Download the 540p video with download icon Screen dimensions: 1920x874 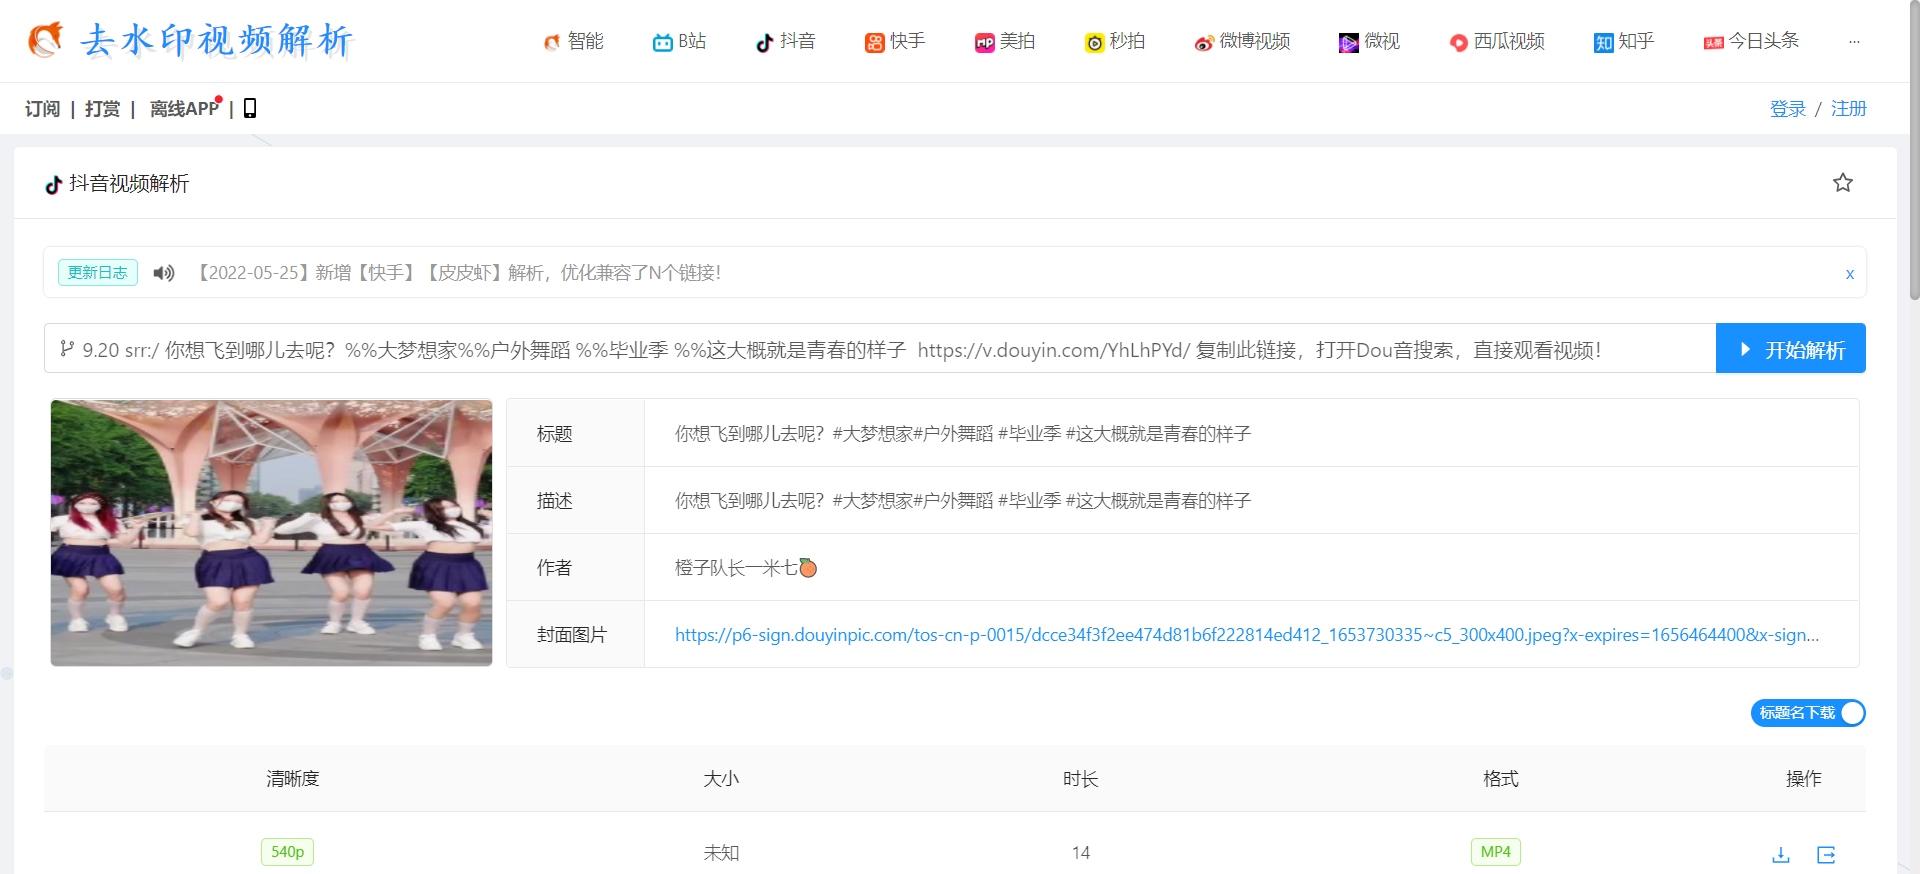pyautogui.click(x=1780, y=854)
